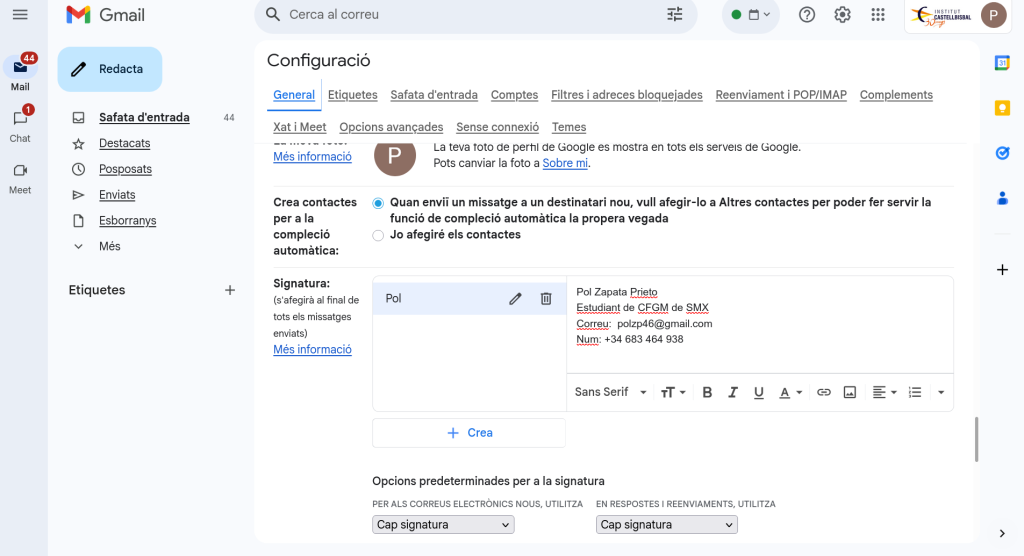Open text color picker in signature toolbar

790,392
